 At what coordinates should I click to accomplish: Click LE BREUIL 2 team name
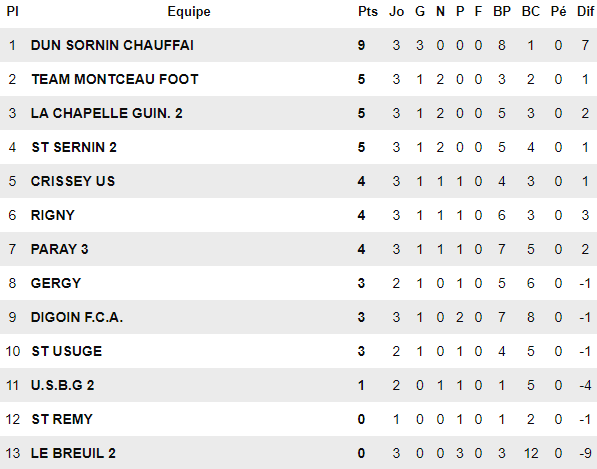tap(73, 453)
